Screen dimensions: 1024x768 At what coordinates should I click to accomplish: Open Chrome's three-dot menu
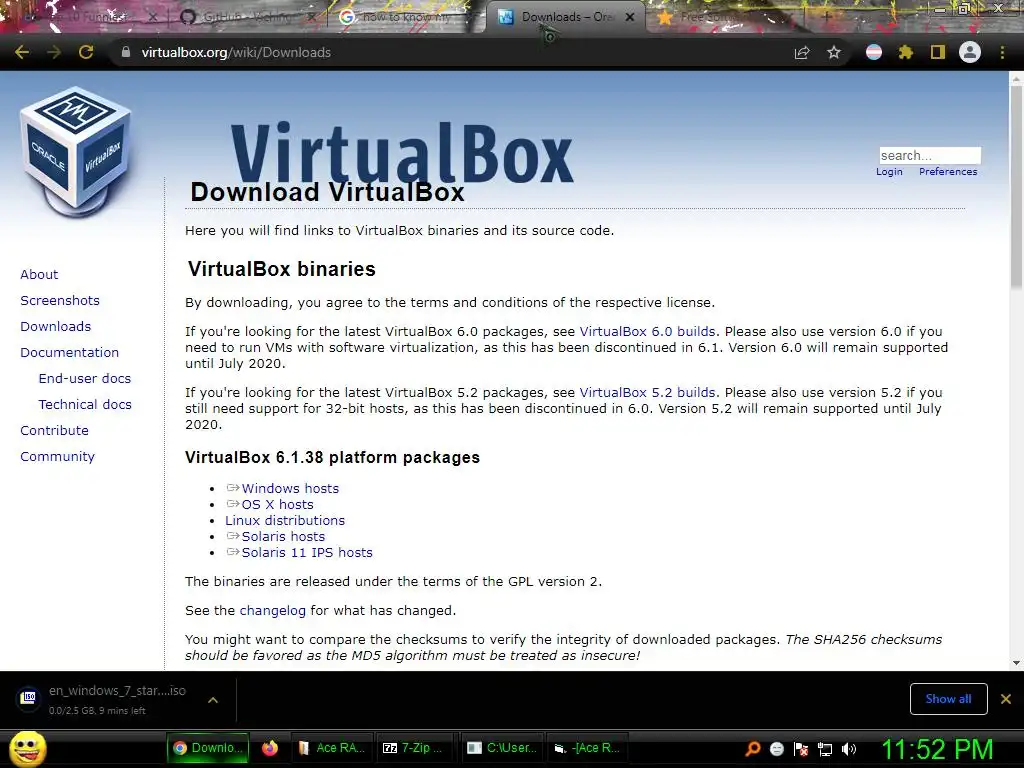(1002, 52)
